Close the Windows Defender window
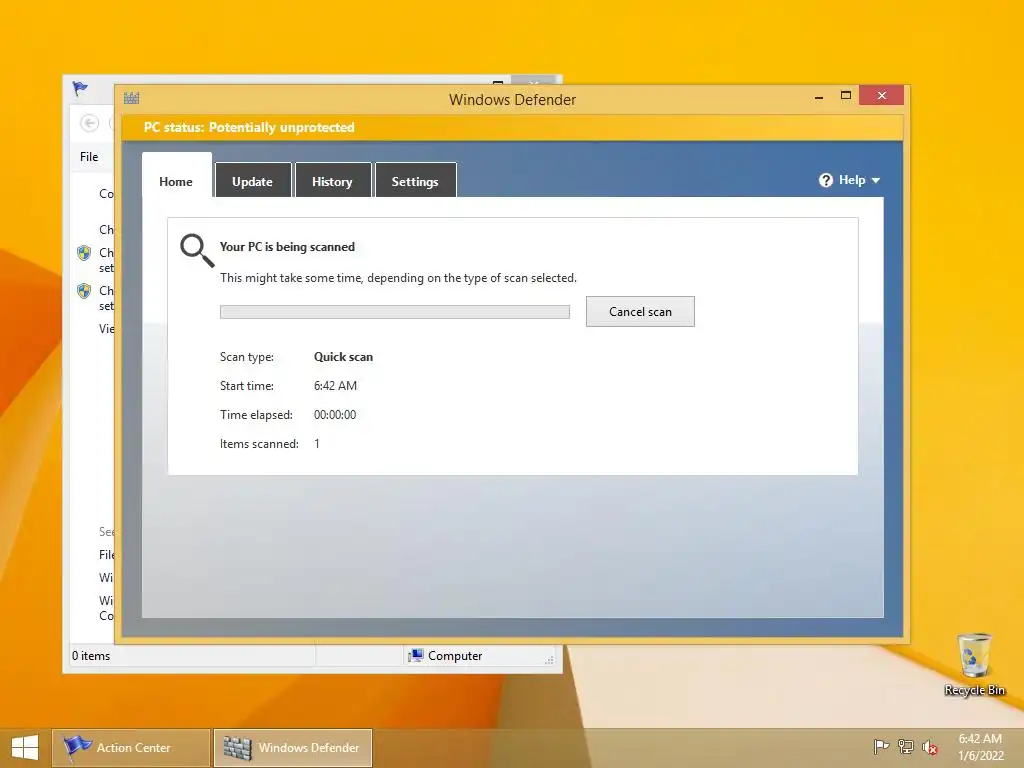Viewport: 1024px width, 768px height. pos(882,95)
